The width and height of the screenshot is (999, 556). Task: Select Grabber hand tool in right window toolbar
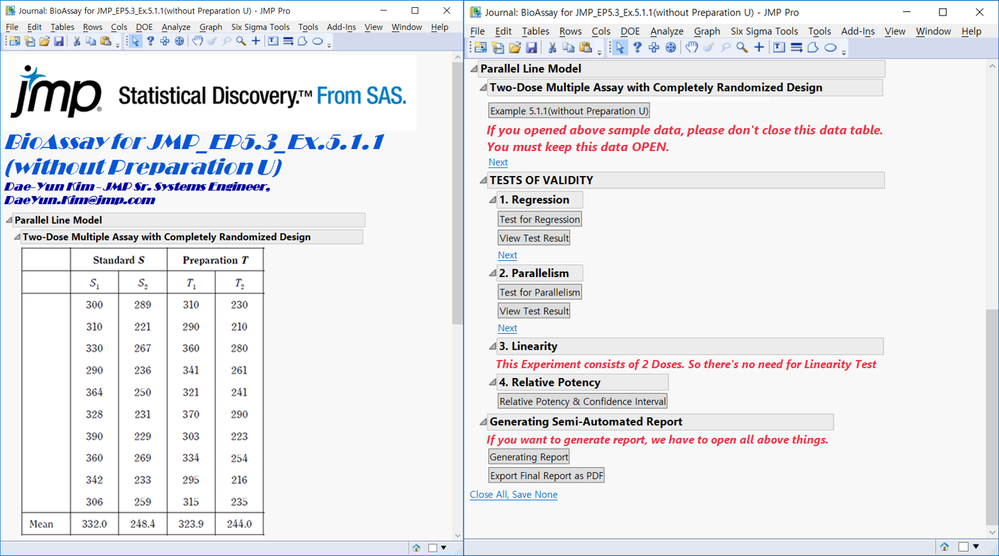(x=691, y=47)
